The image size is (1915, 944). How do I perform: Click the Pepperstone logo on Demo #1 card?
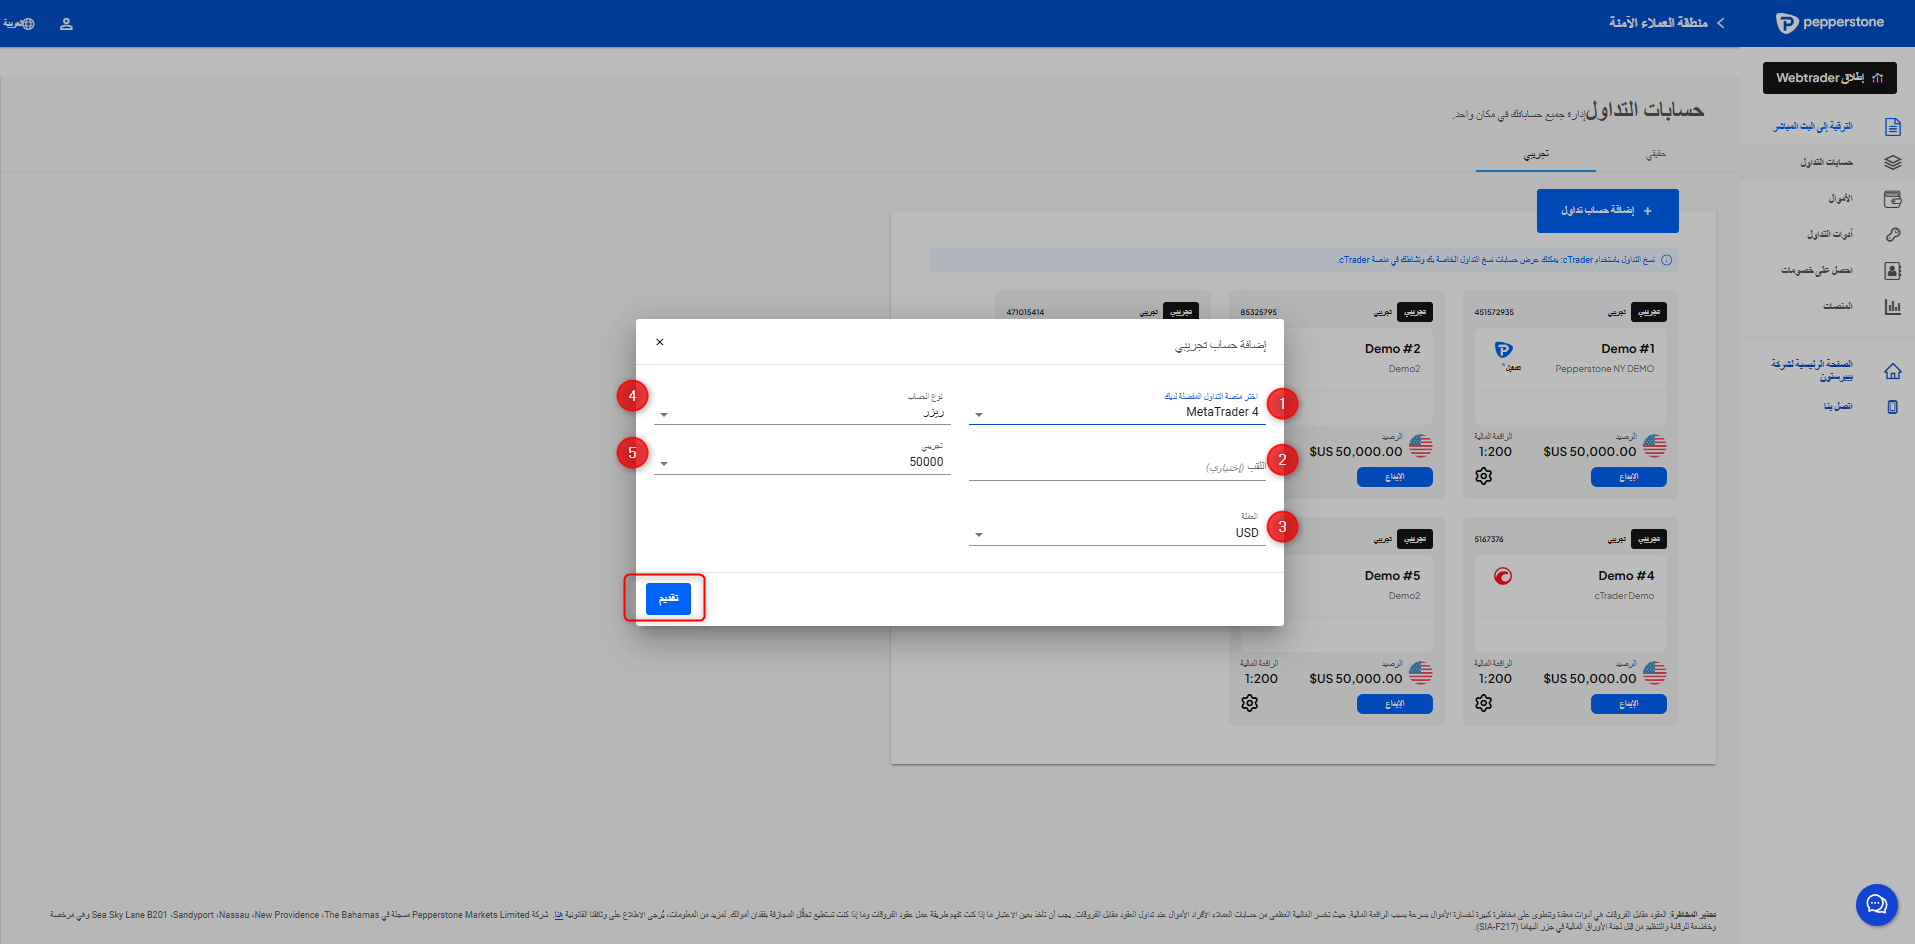(1504, 350)
